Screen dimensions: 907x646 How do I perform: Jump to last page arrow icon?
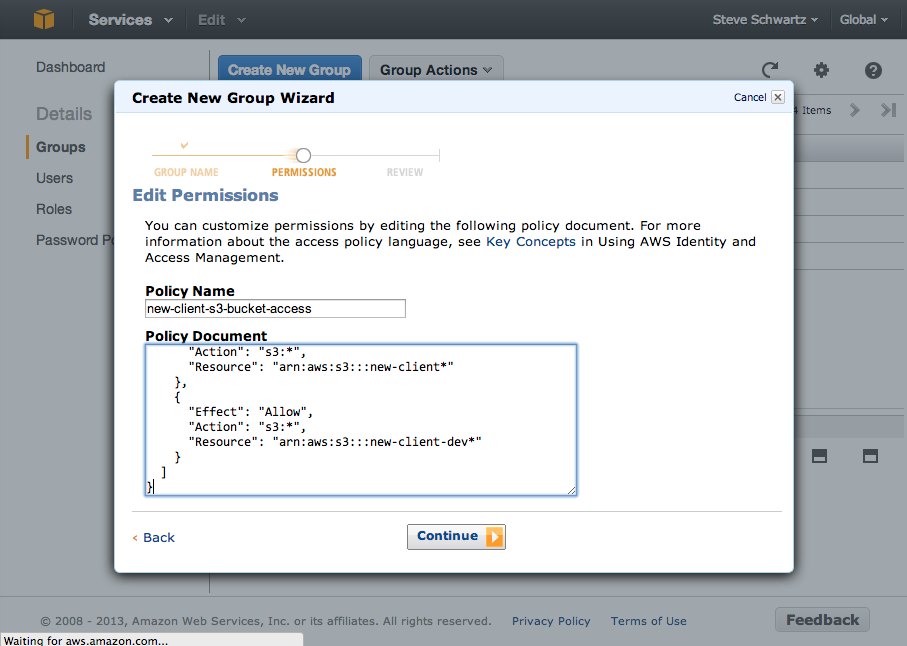pos(888,110)
